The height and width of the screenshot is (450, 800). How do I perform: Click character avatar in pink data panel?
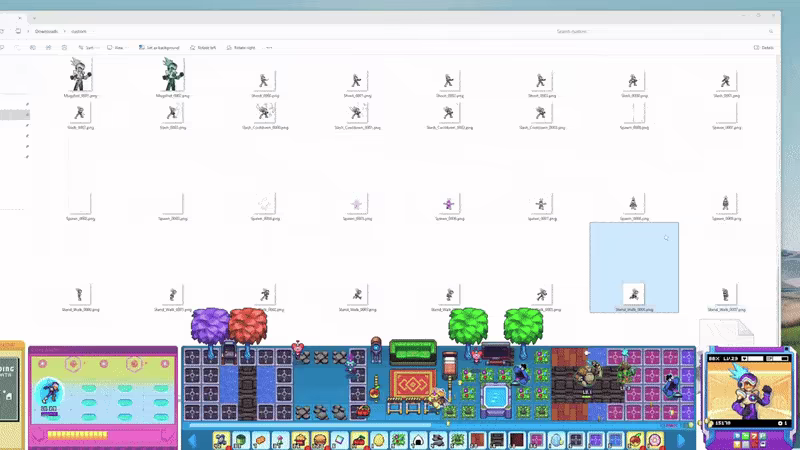click(x=49, y=392)
